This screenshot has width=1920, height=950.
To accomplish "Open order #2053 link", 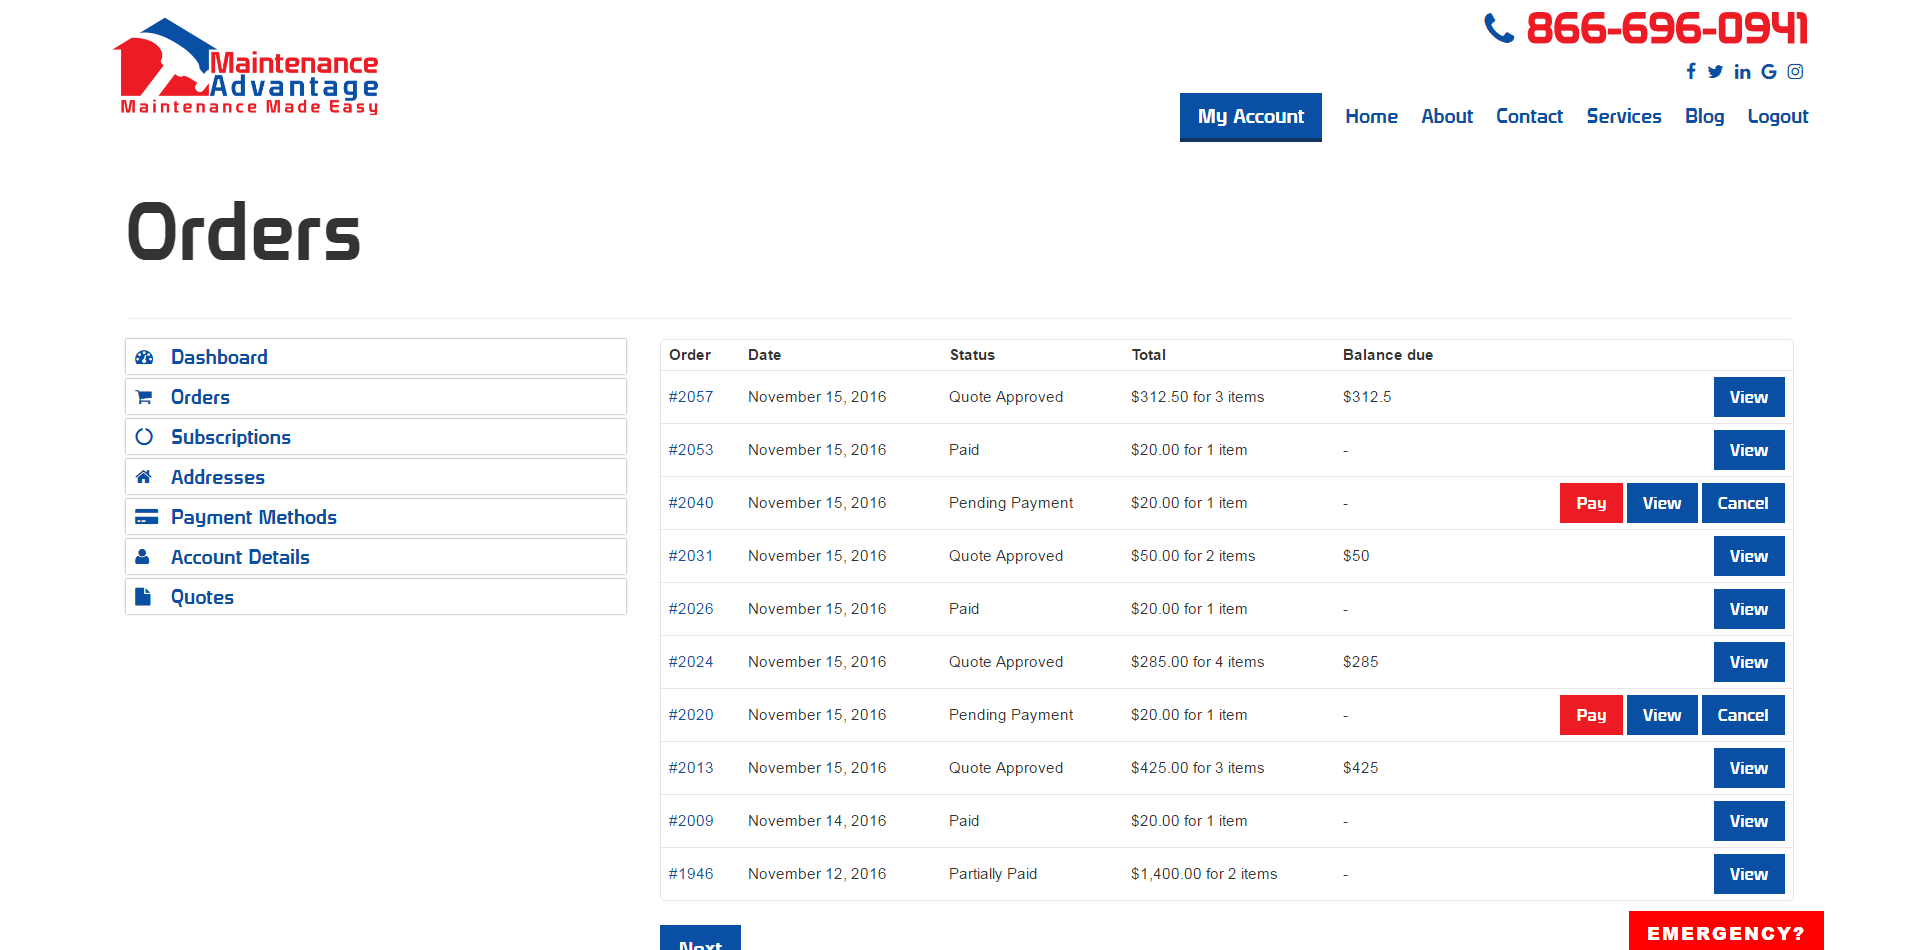I will coord(691,450).
